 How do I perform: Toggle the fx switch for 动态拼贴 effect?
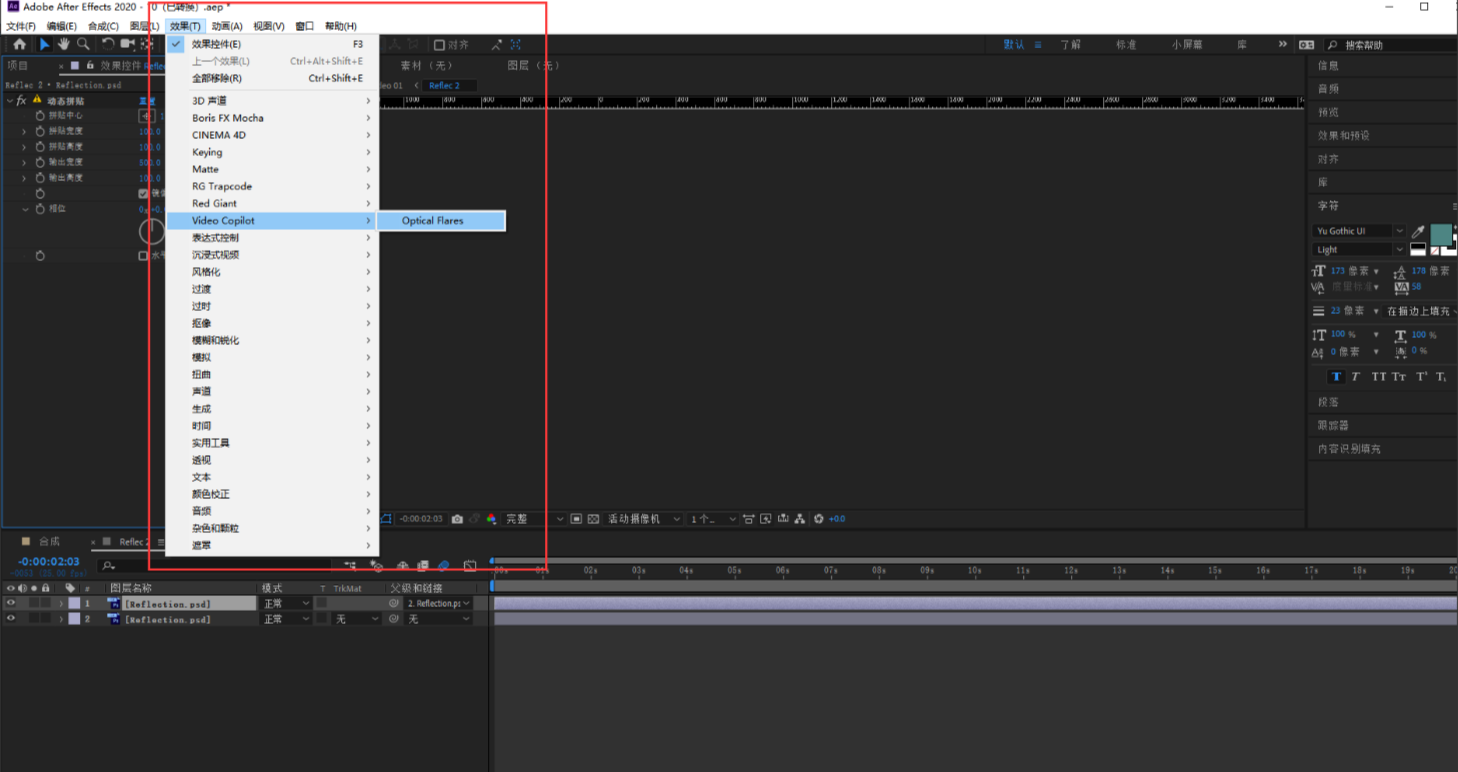click(x=21, y=101)
